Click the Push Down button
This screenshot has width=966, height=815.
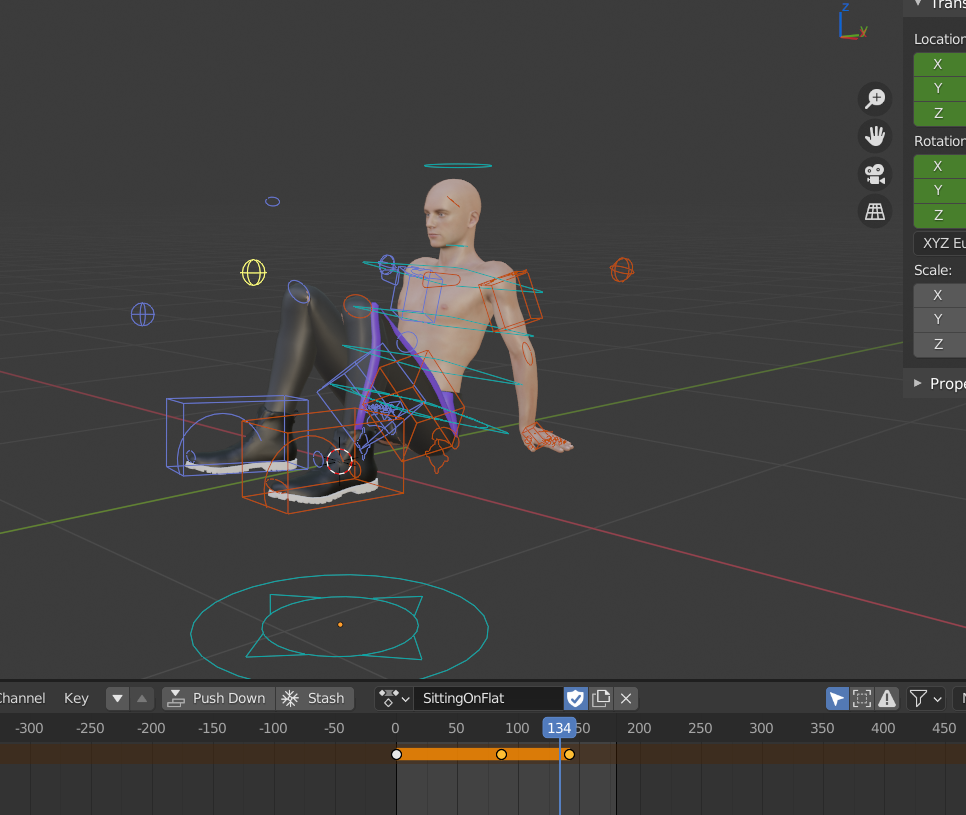pos(217,698)
